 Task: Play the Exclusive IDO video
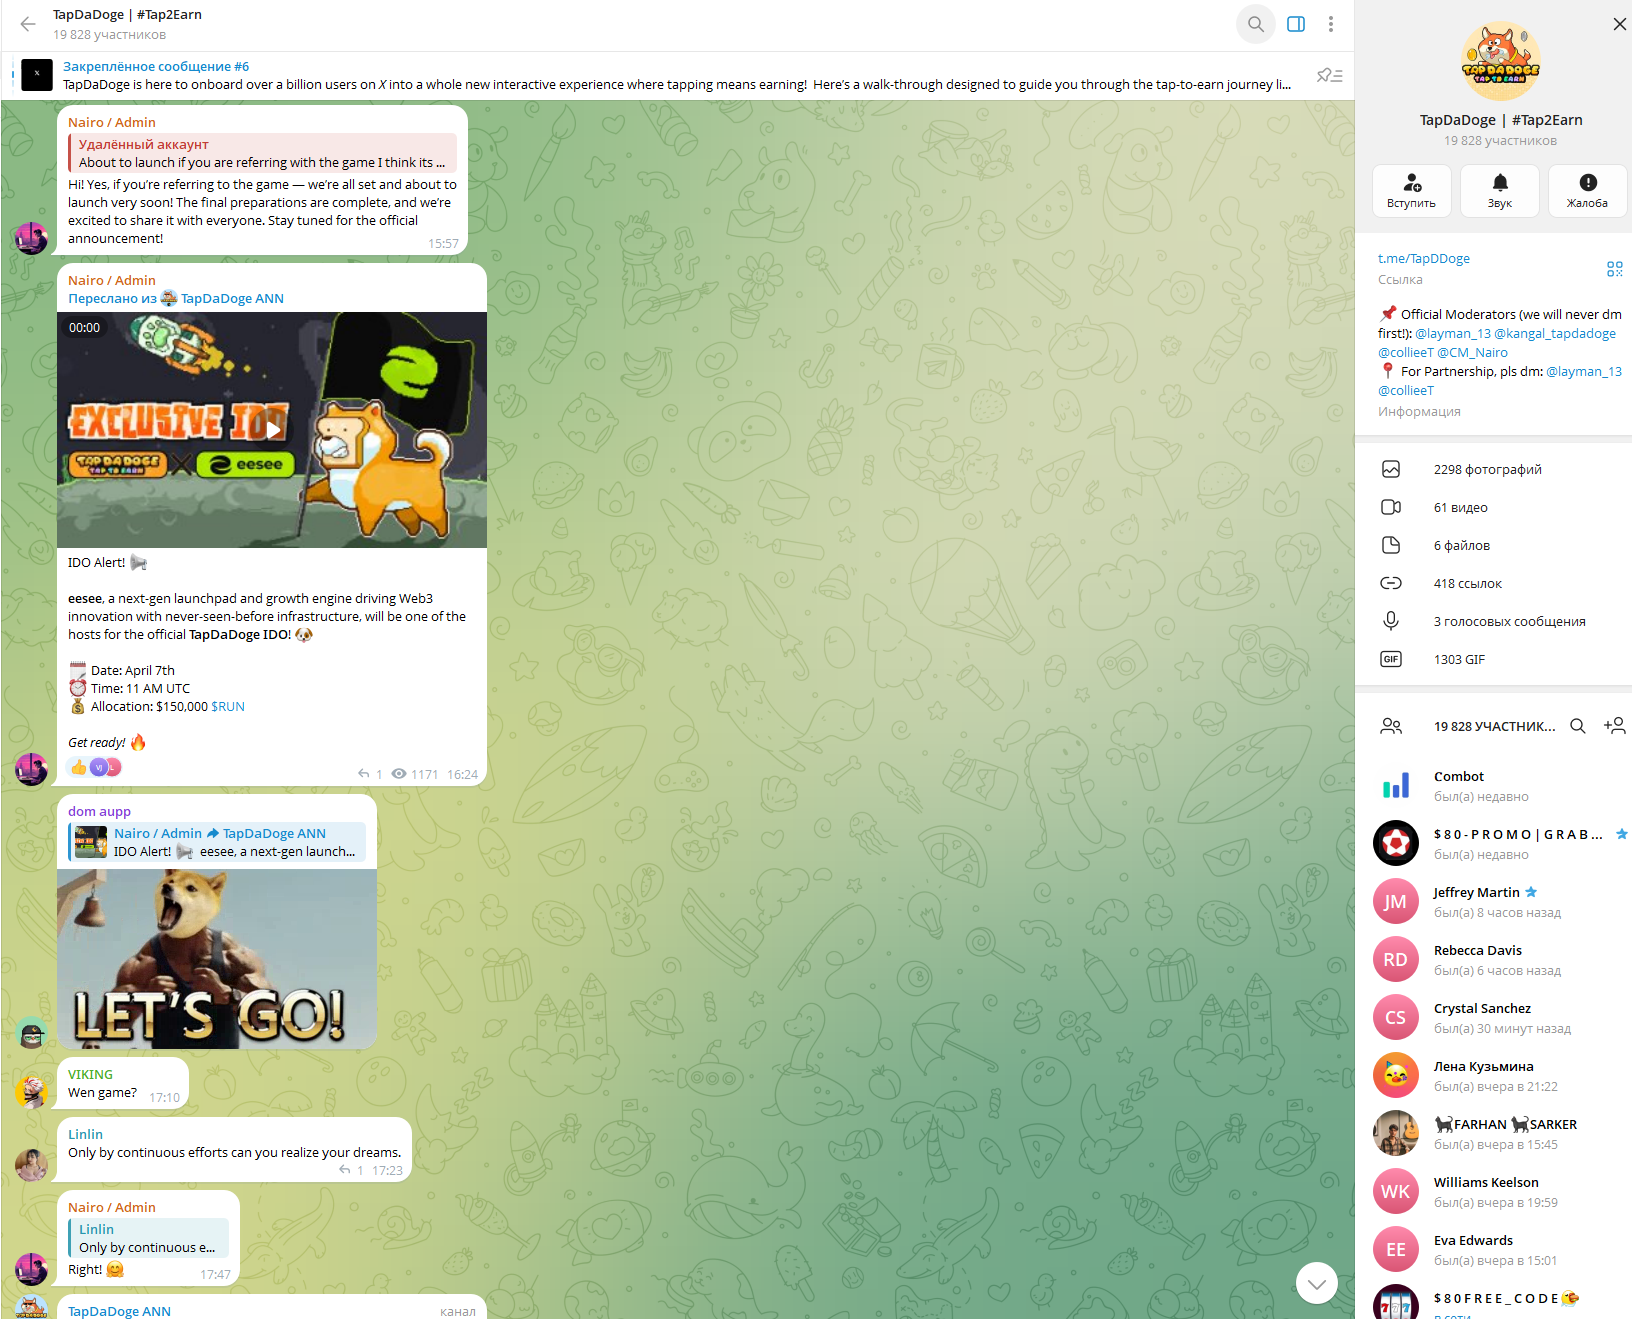click(272, 430)
